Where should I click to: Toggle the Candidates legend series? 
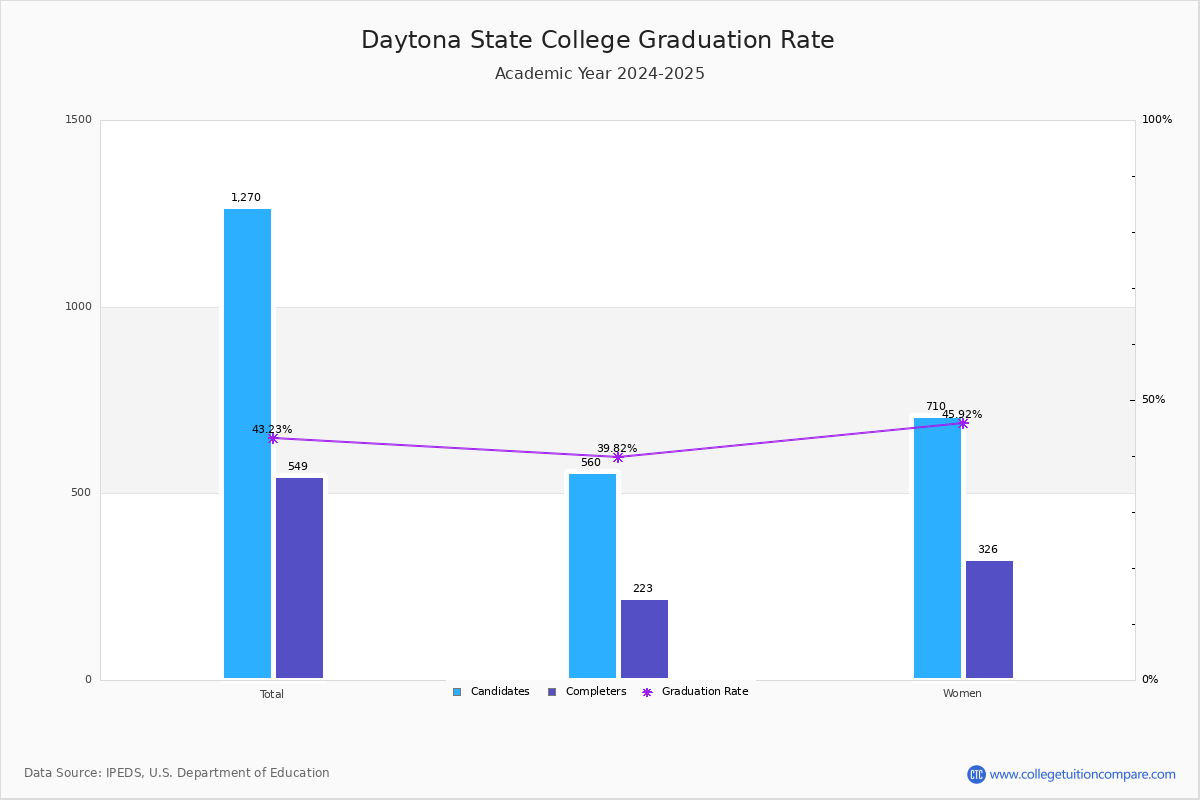499,692
